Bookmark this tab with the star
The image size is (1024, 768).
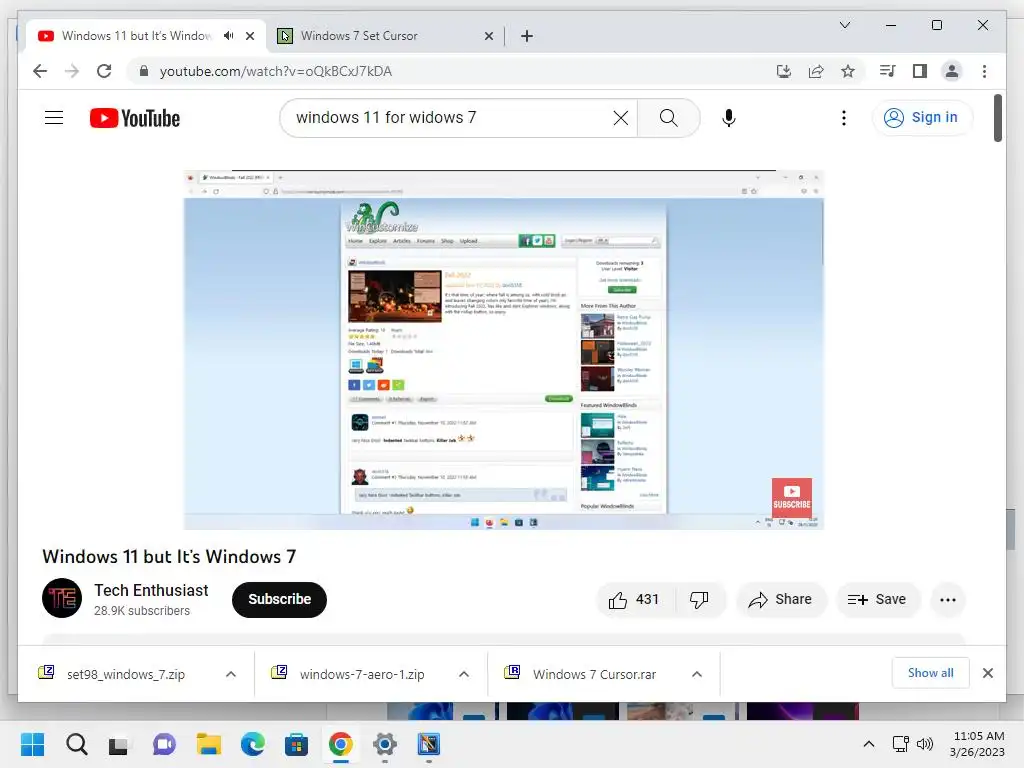pyautogui.click(x=848, y=71)
